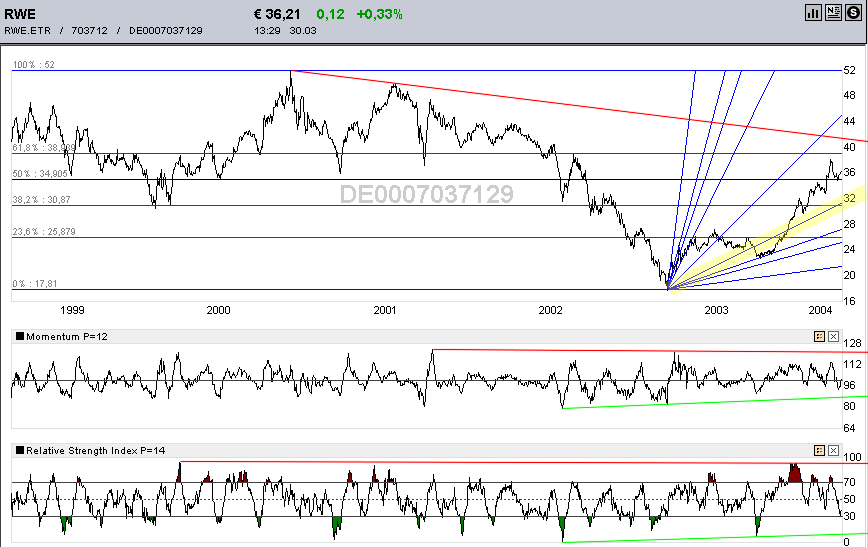Click the security number 703712
Image resolution: width=868 pixels, height=548 pixels.
pos(89,30)
